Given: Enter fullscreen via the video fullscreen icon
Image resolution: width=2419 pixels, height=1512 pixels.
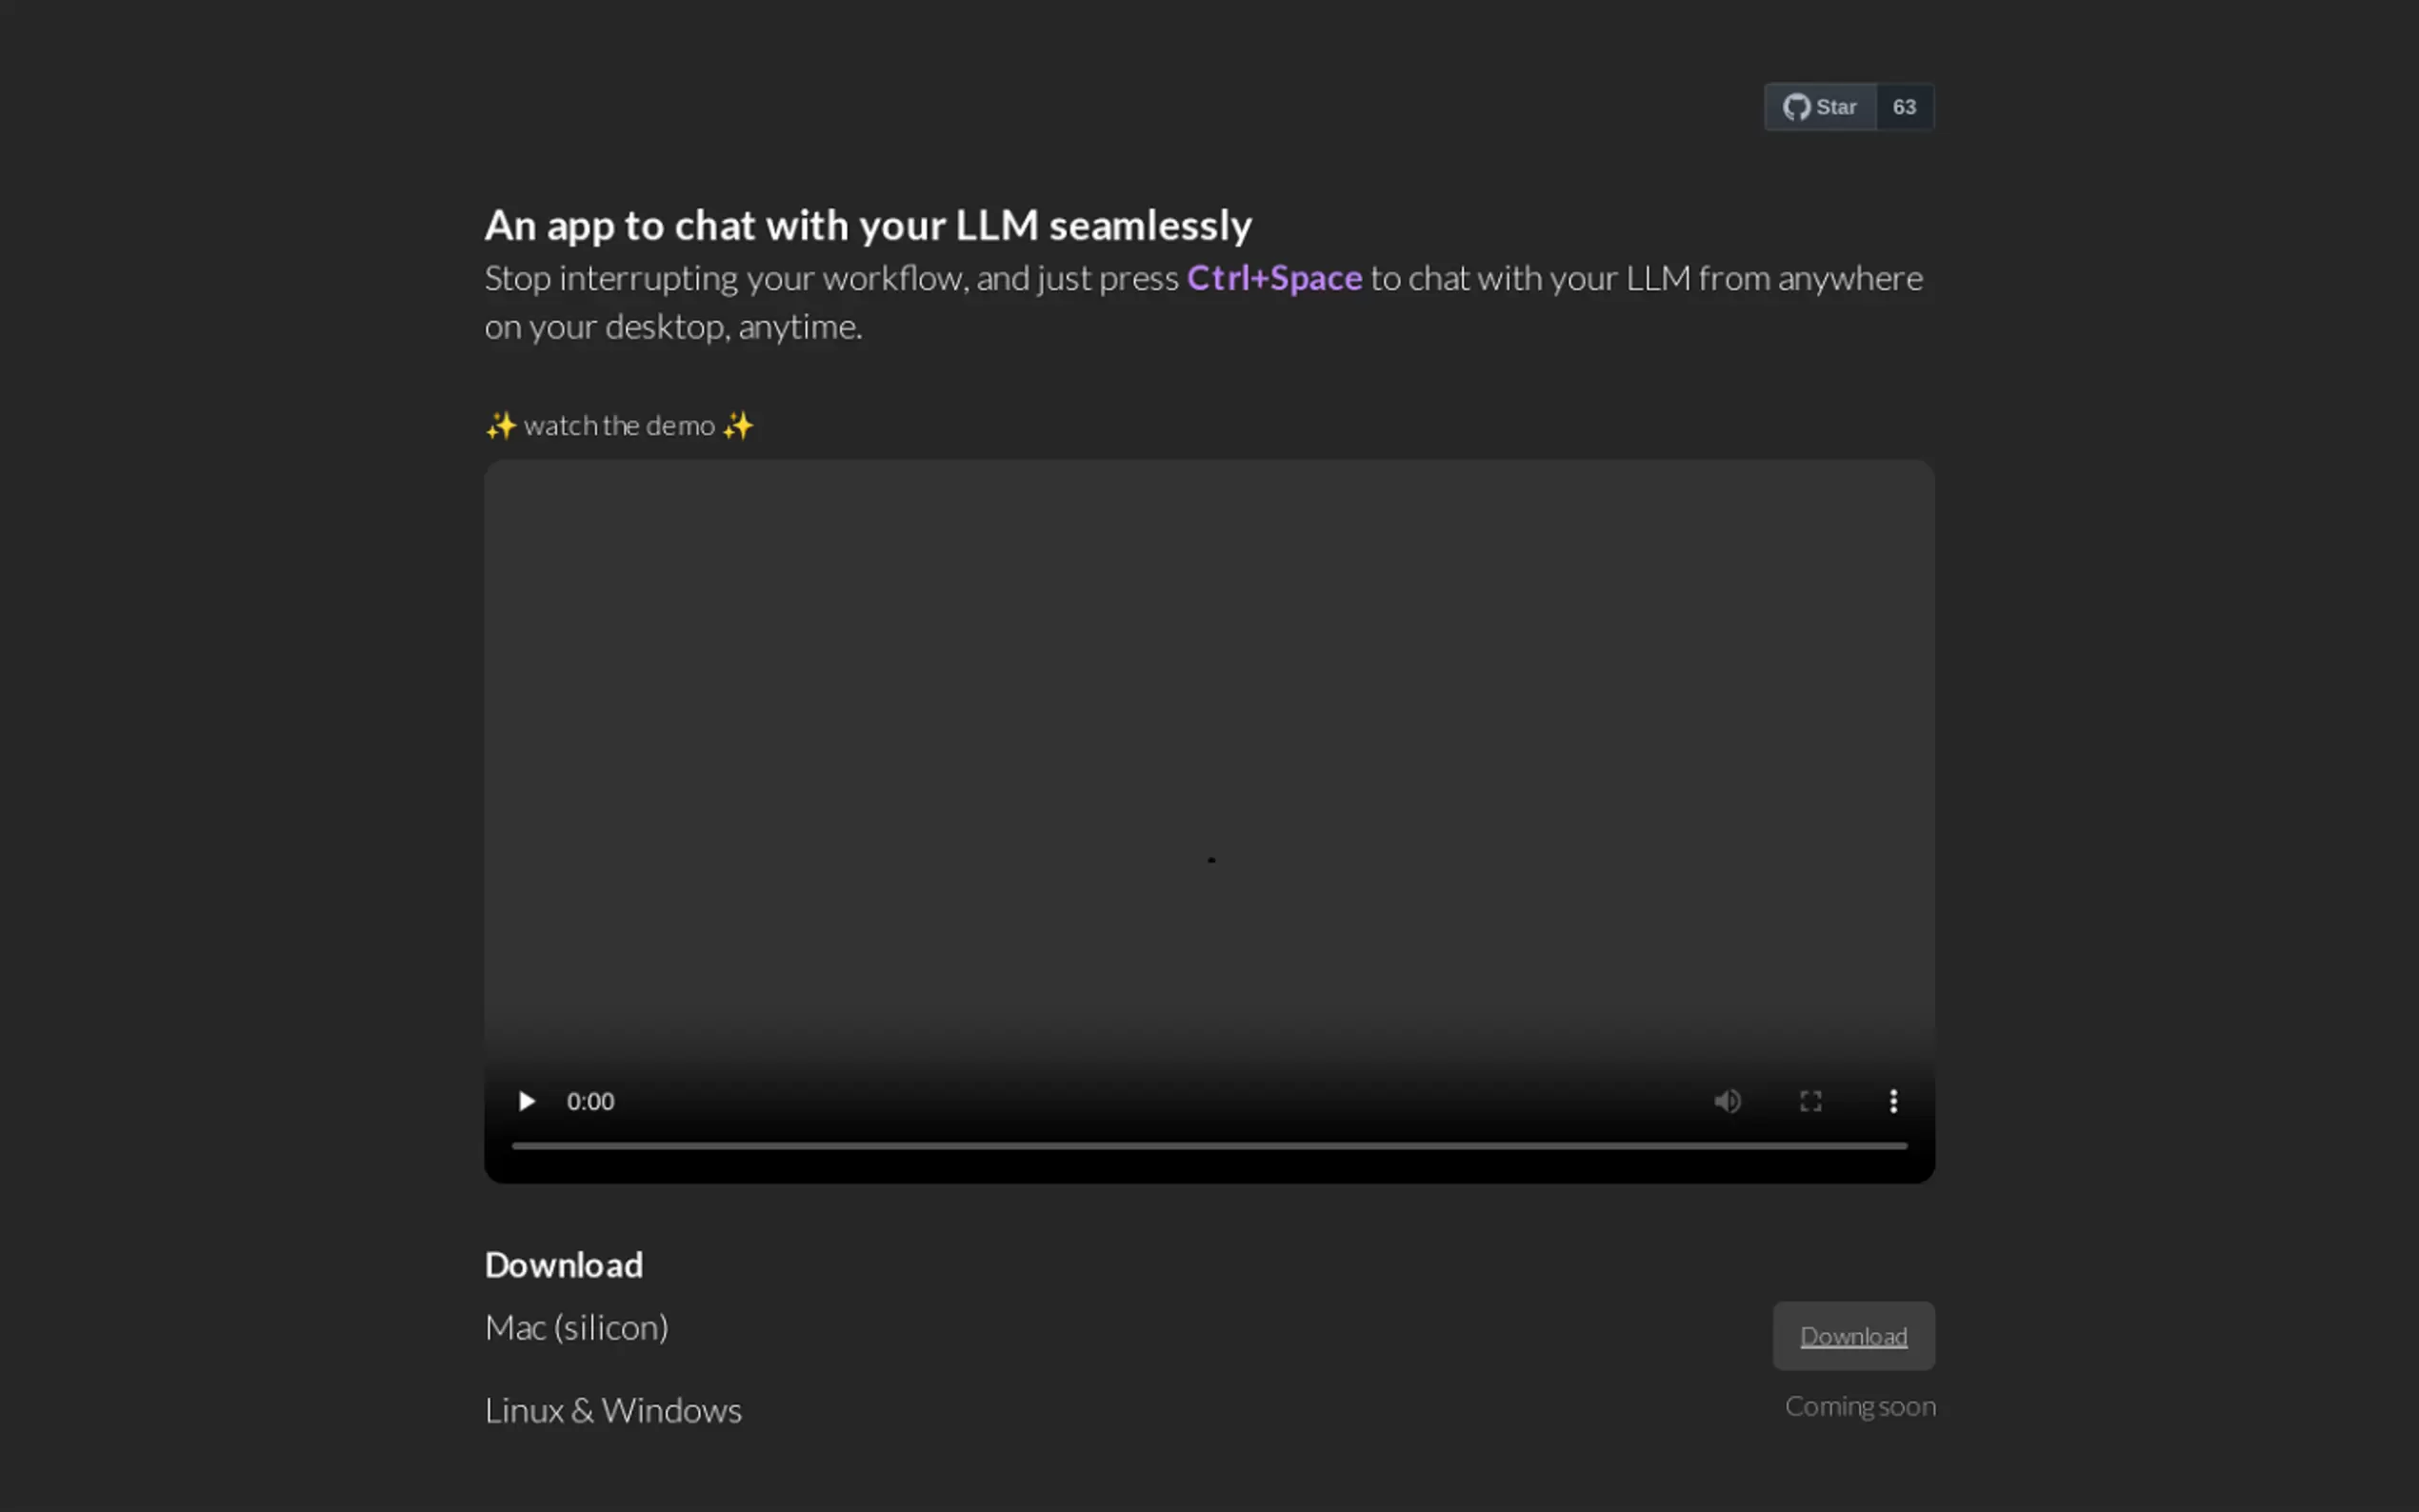Looking at the screenshot, I should point(1810,1101).
